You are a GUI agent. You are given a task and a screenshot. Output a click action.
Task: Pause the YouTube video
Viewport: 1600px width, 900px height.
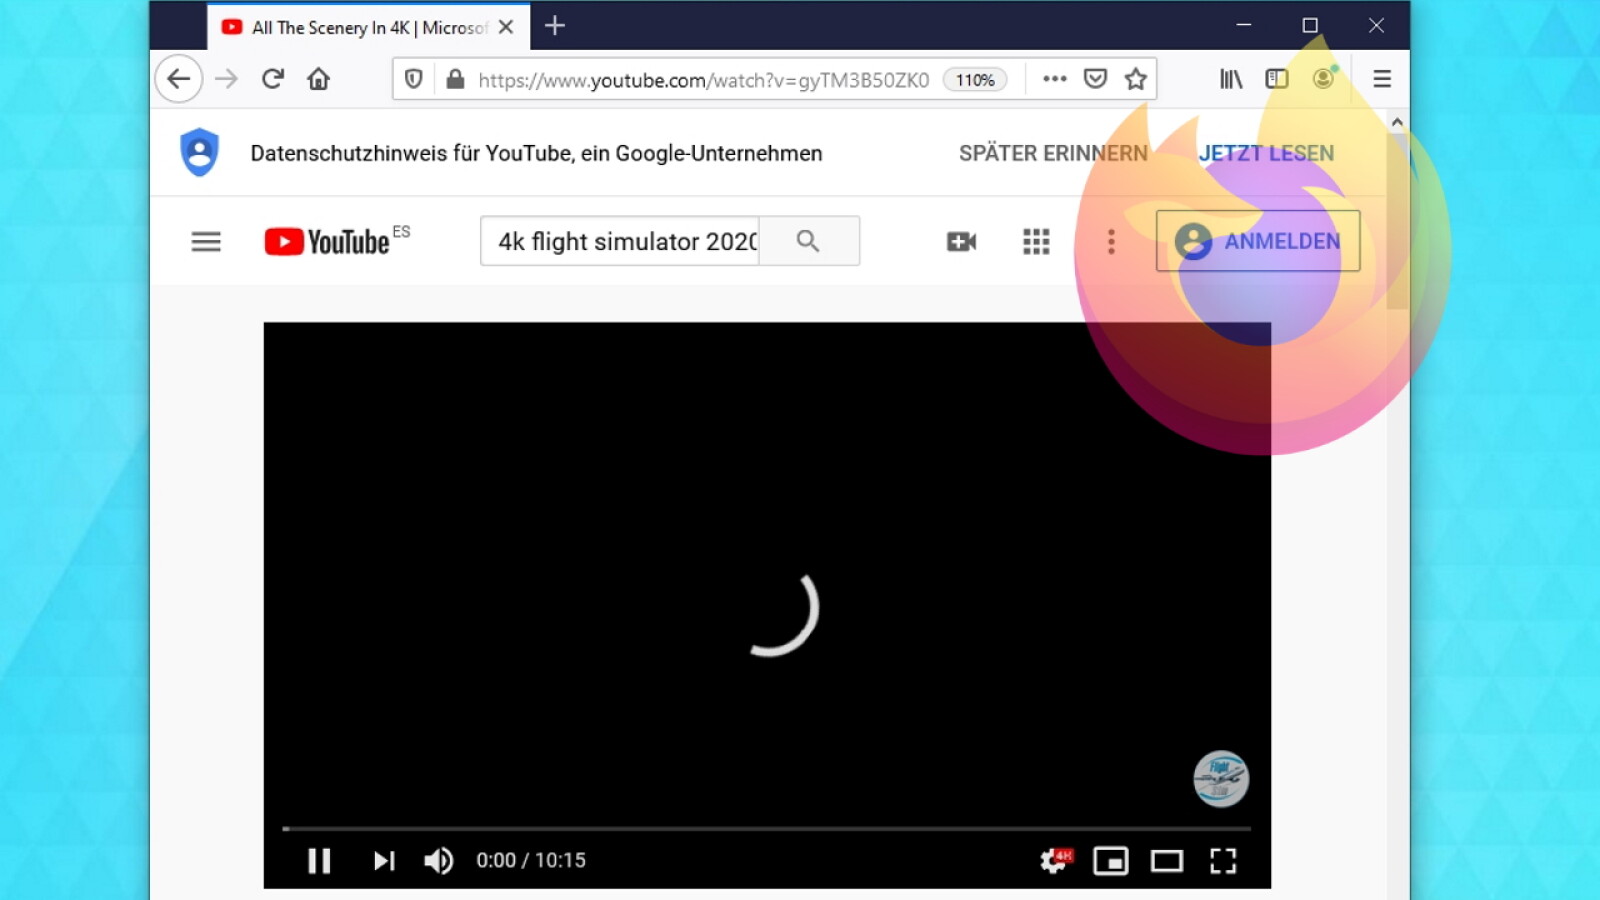tap(319, 861)
